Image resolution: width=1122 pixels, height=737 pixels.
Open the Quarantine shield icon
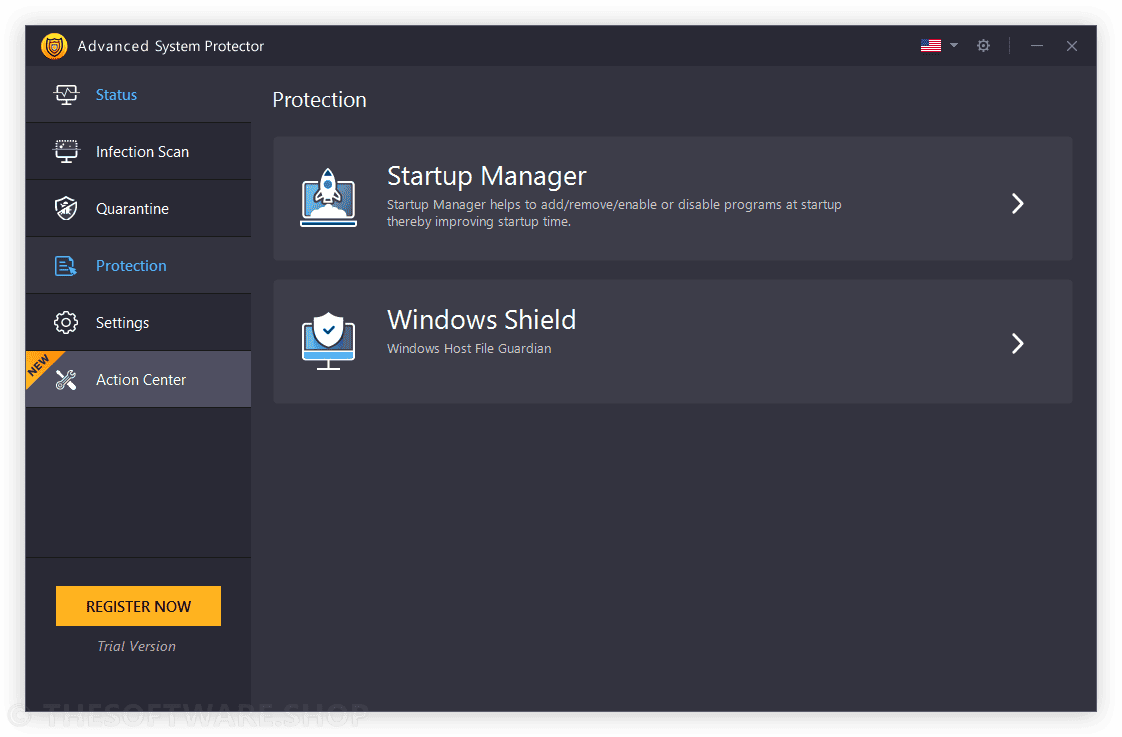66,208
